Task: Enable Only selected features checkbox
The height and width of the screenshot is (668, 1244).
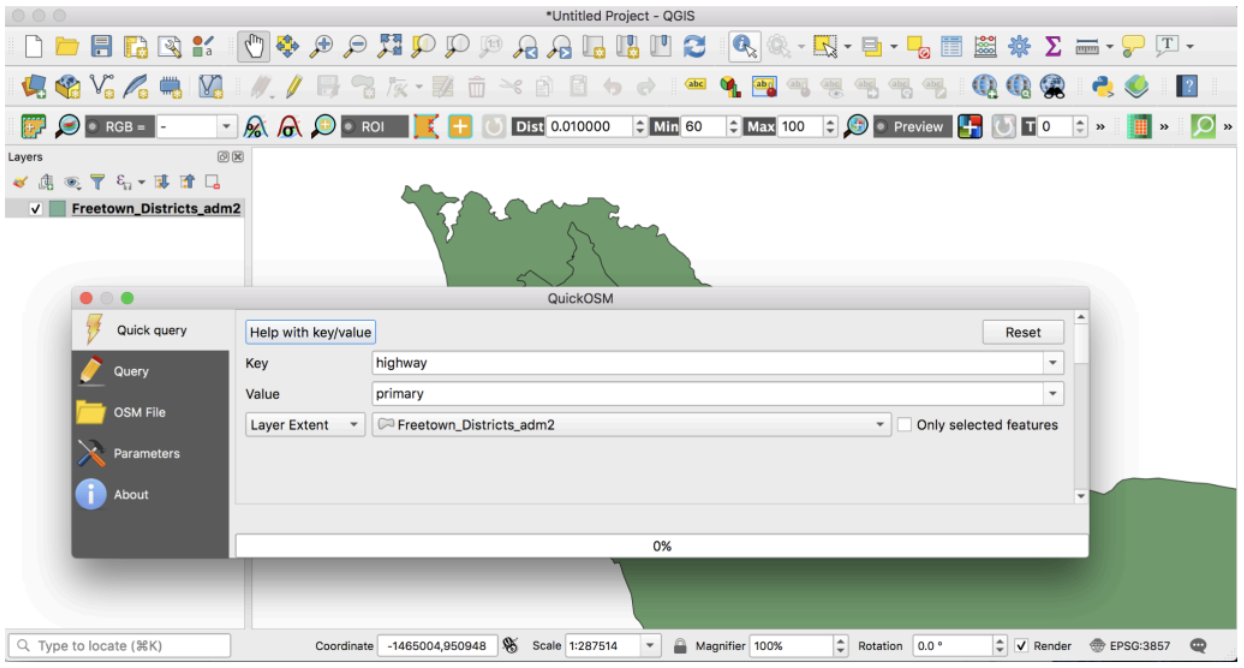Action: pyautogui.click(x=905, y=425)
